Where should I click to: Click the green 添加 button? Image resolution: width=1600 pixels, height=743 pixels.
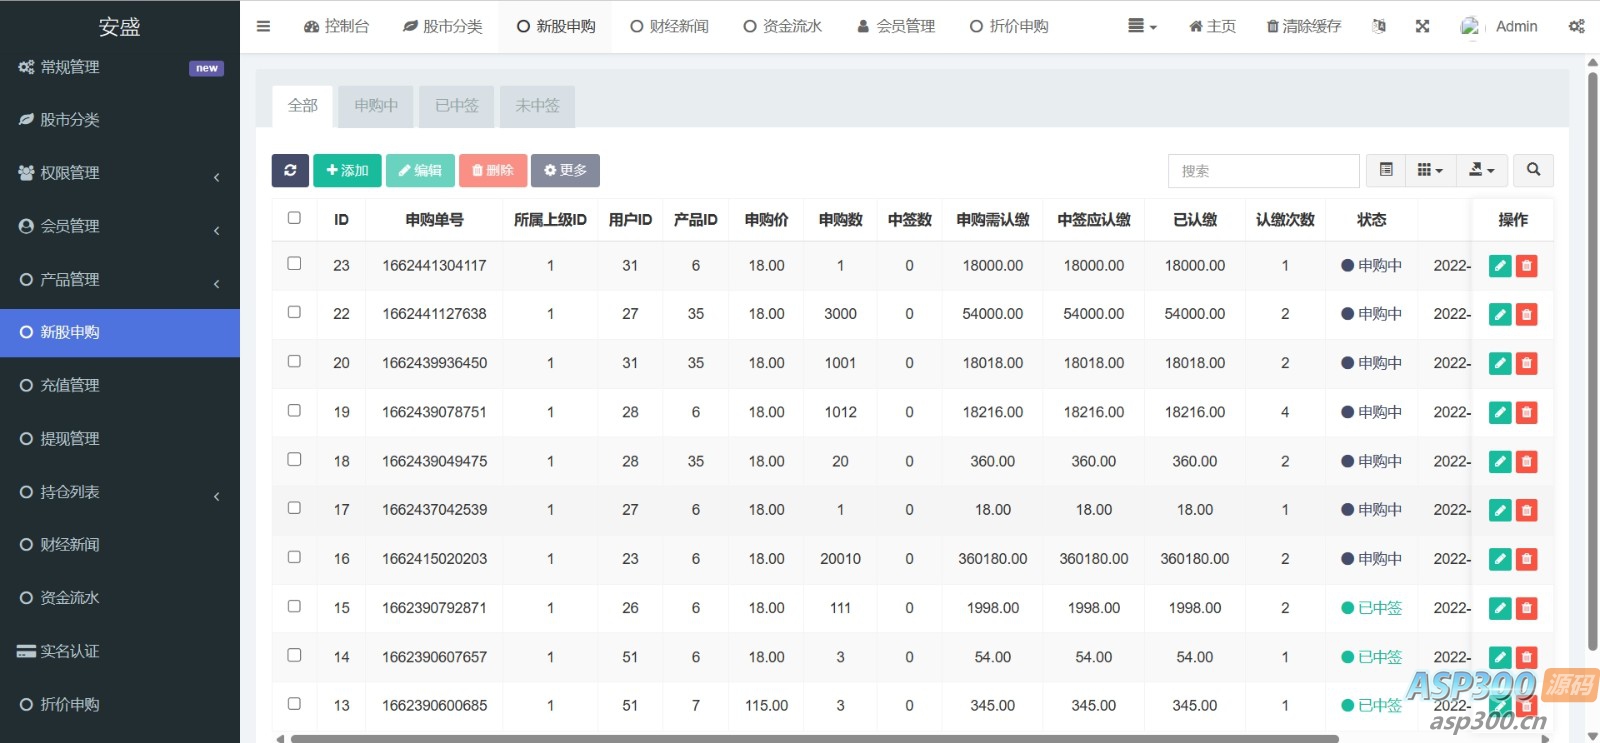pyautogui.click(x=347, y=171)
